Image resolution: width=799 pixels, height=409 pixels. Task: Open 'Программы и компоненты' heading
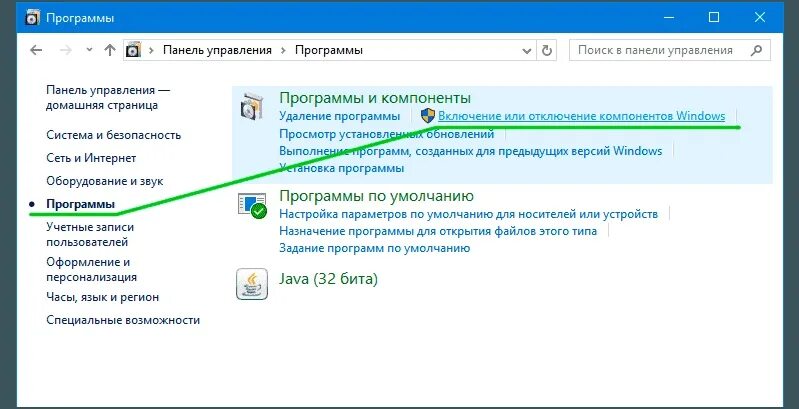point(375,98)
